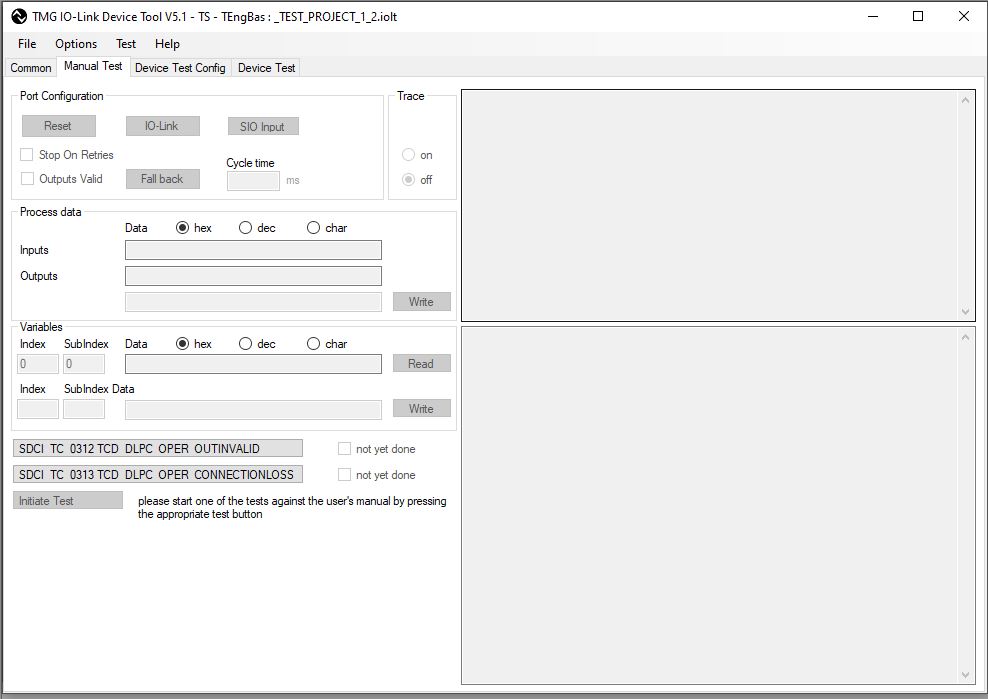Switch to the Device Test Config tab
988x699 pixels.
click(180, 68)
